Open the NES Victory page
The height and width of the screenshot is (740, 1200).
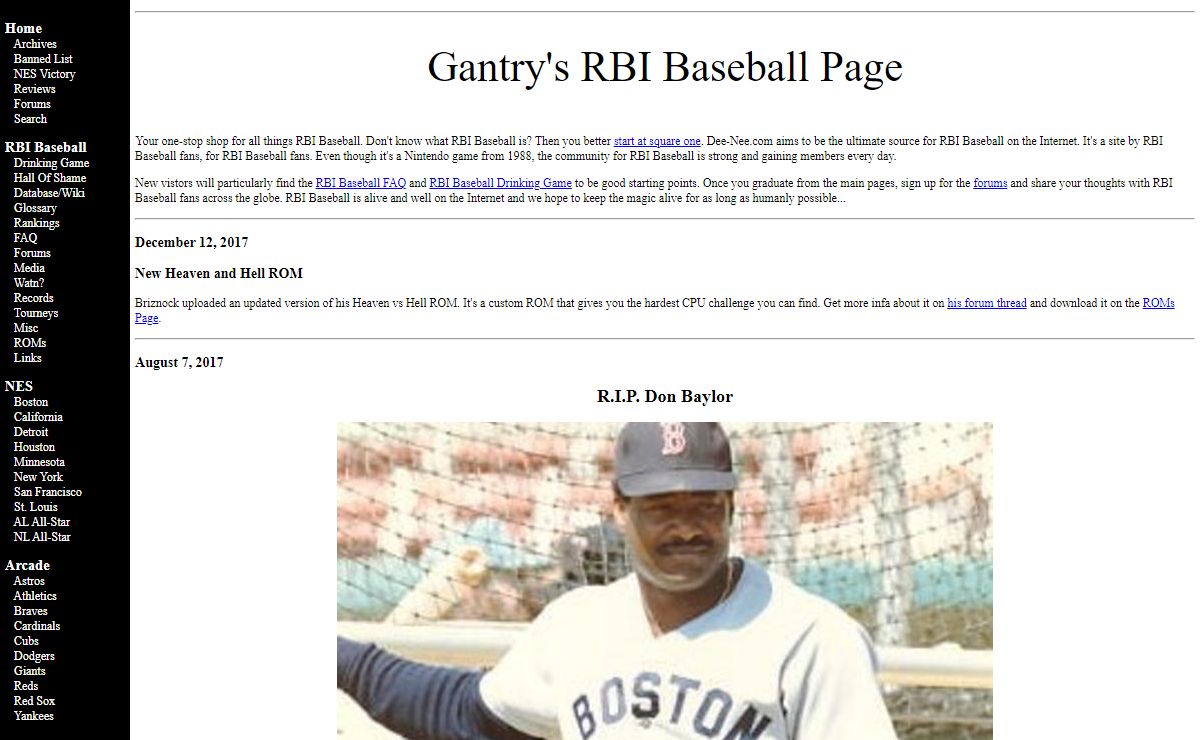pyautogui.click(x=44, y=74)
